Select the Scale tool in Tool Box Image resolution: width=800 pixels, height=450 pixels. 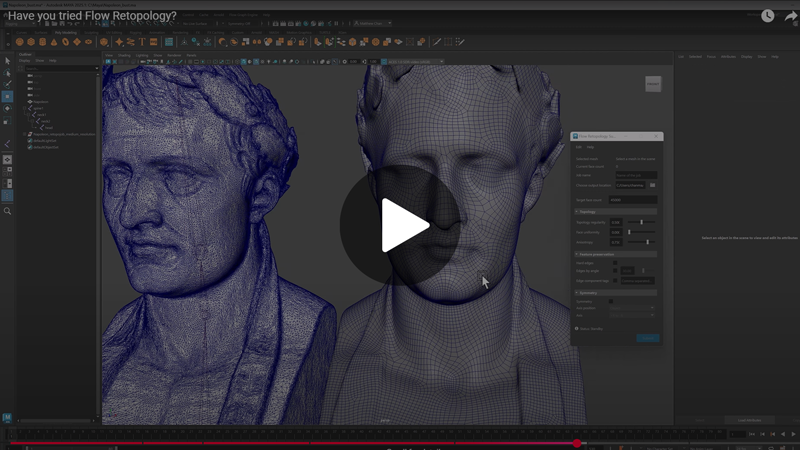tap(7, 121)
